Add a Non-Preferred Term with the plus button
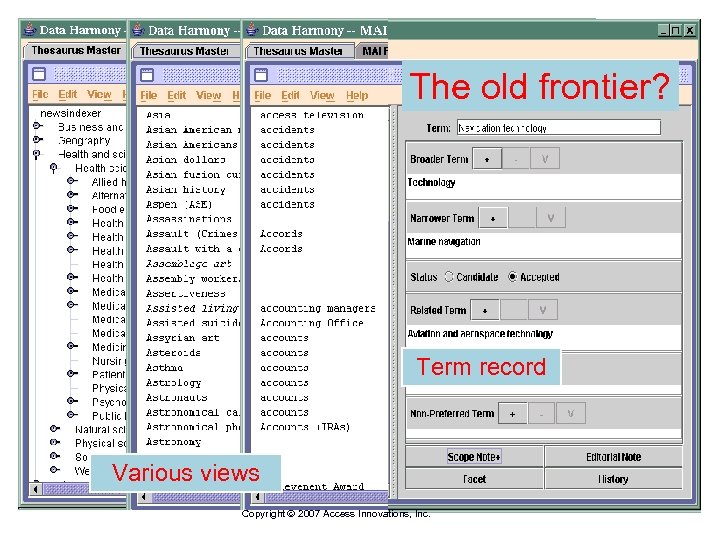This screenshot has height=540, width=720. 512,414
